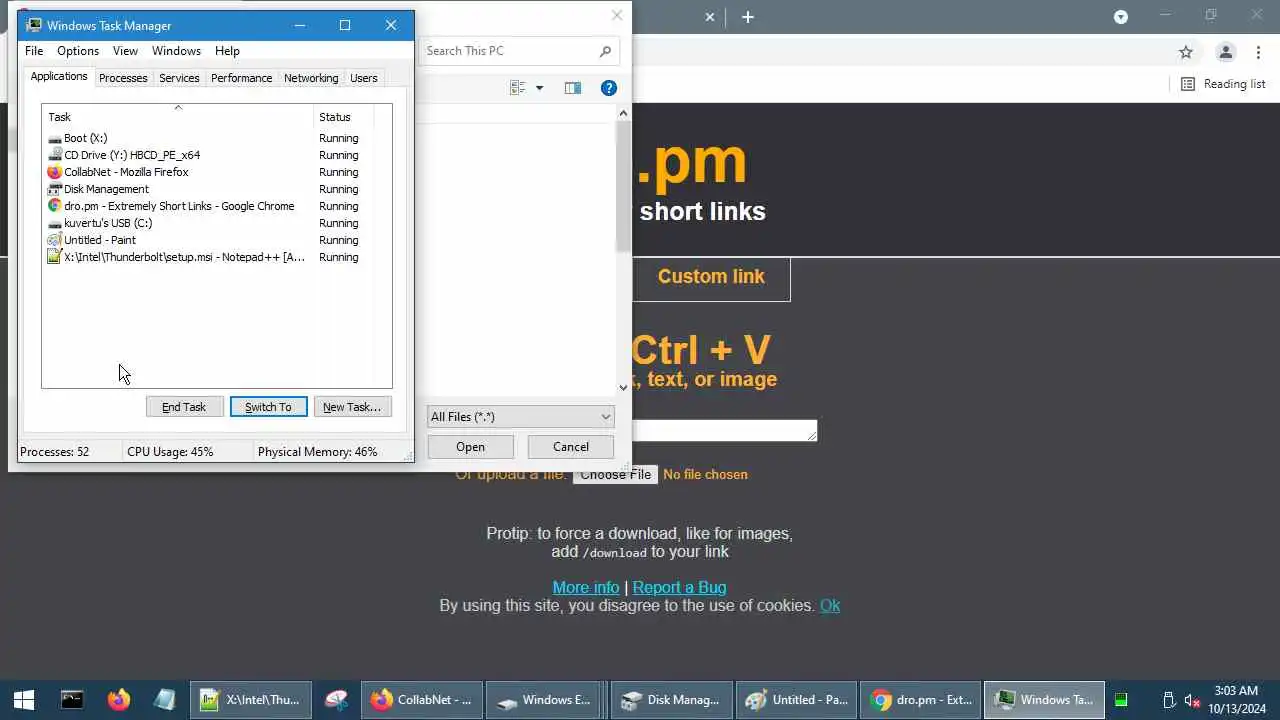
Task: Sort the list by the Status column header
Action: tap(343, 117)
